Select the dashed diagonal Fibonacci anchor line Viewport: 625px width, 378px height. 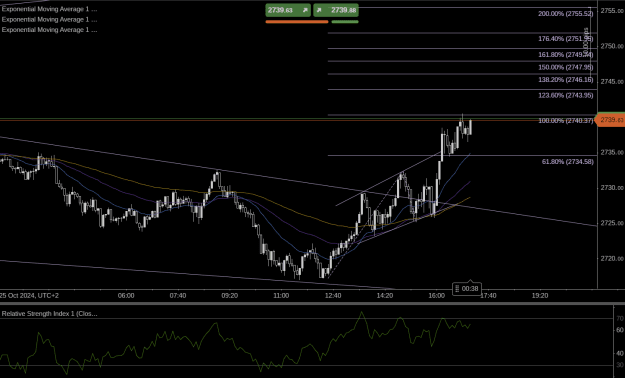365,225
